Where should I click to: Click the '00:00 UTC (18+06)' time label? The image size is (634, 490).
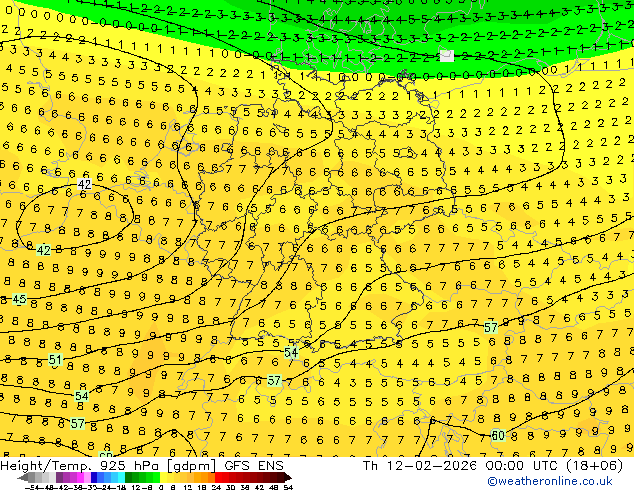coord(554,466)
